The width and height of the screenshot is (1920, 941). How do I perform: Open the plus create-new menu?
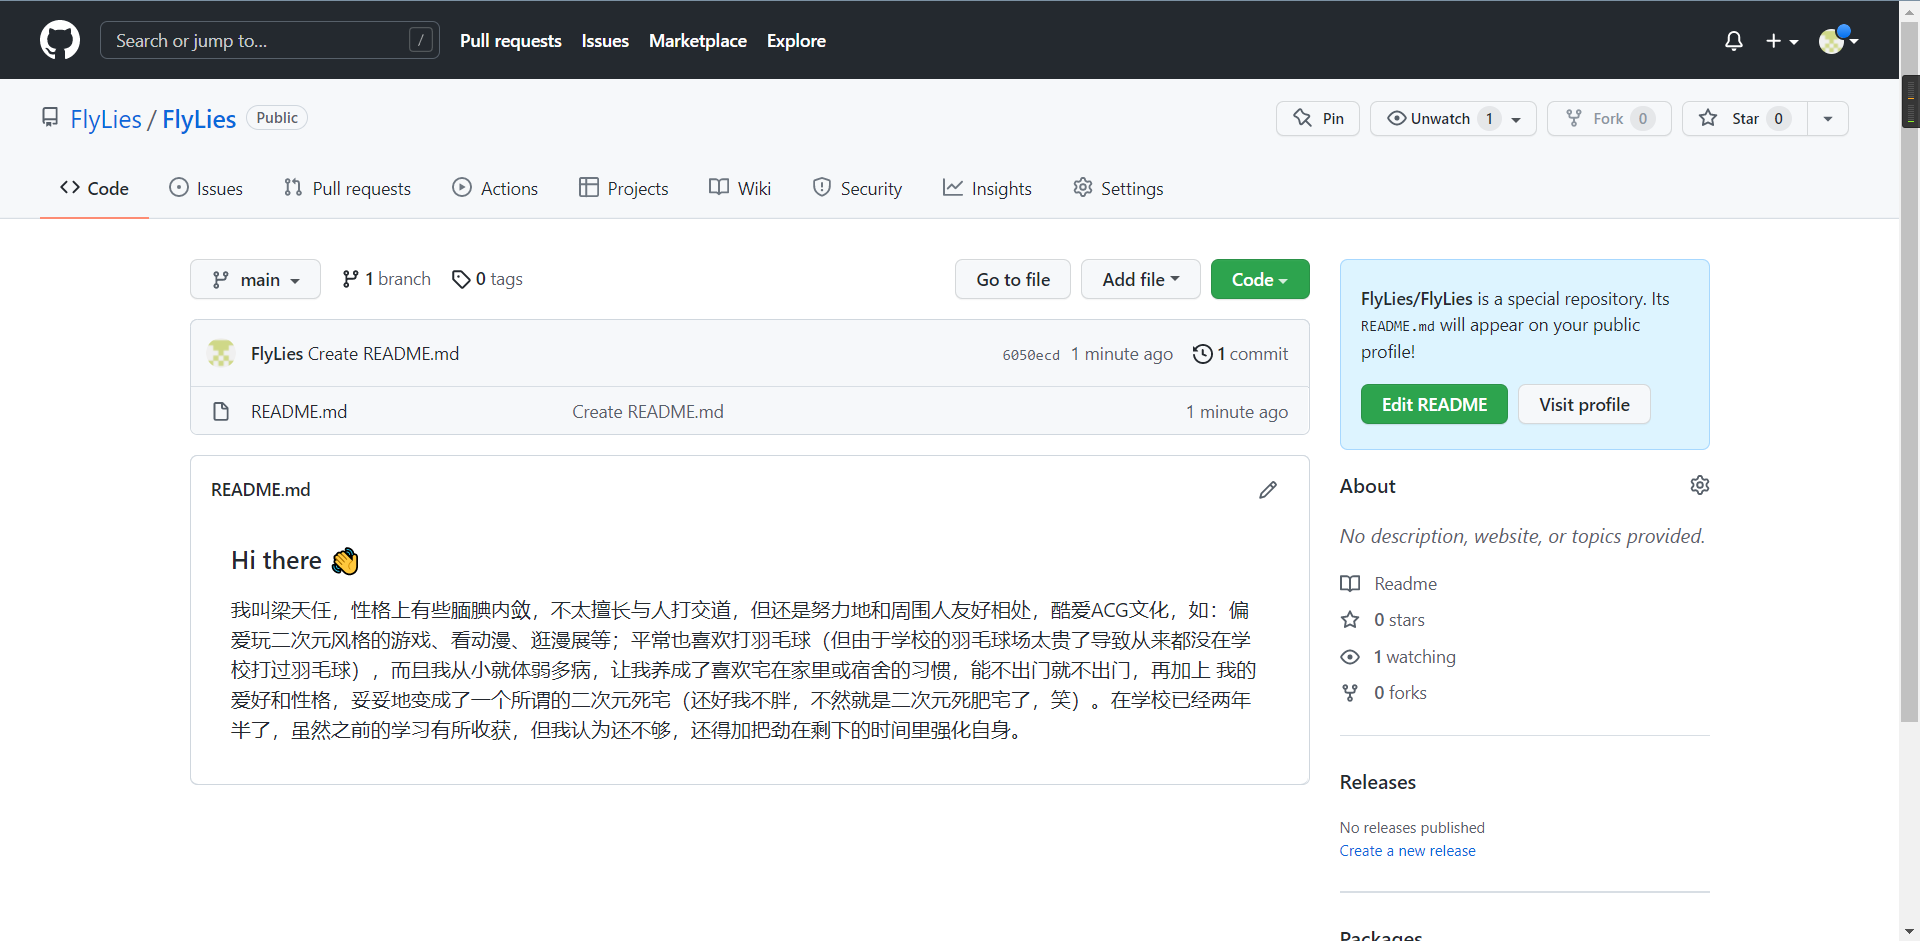pyautogui.click(x=1782, y=41)
